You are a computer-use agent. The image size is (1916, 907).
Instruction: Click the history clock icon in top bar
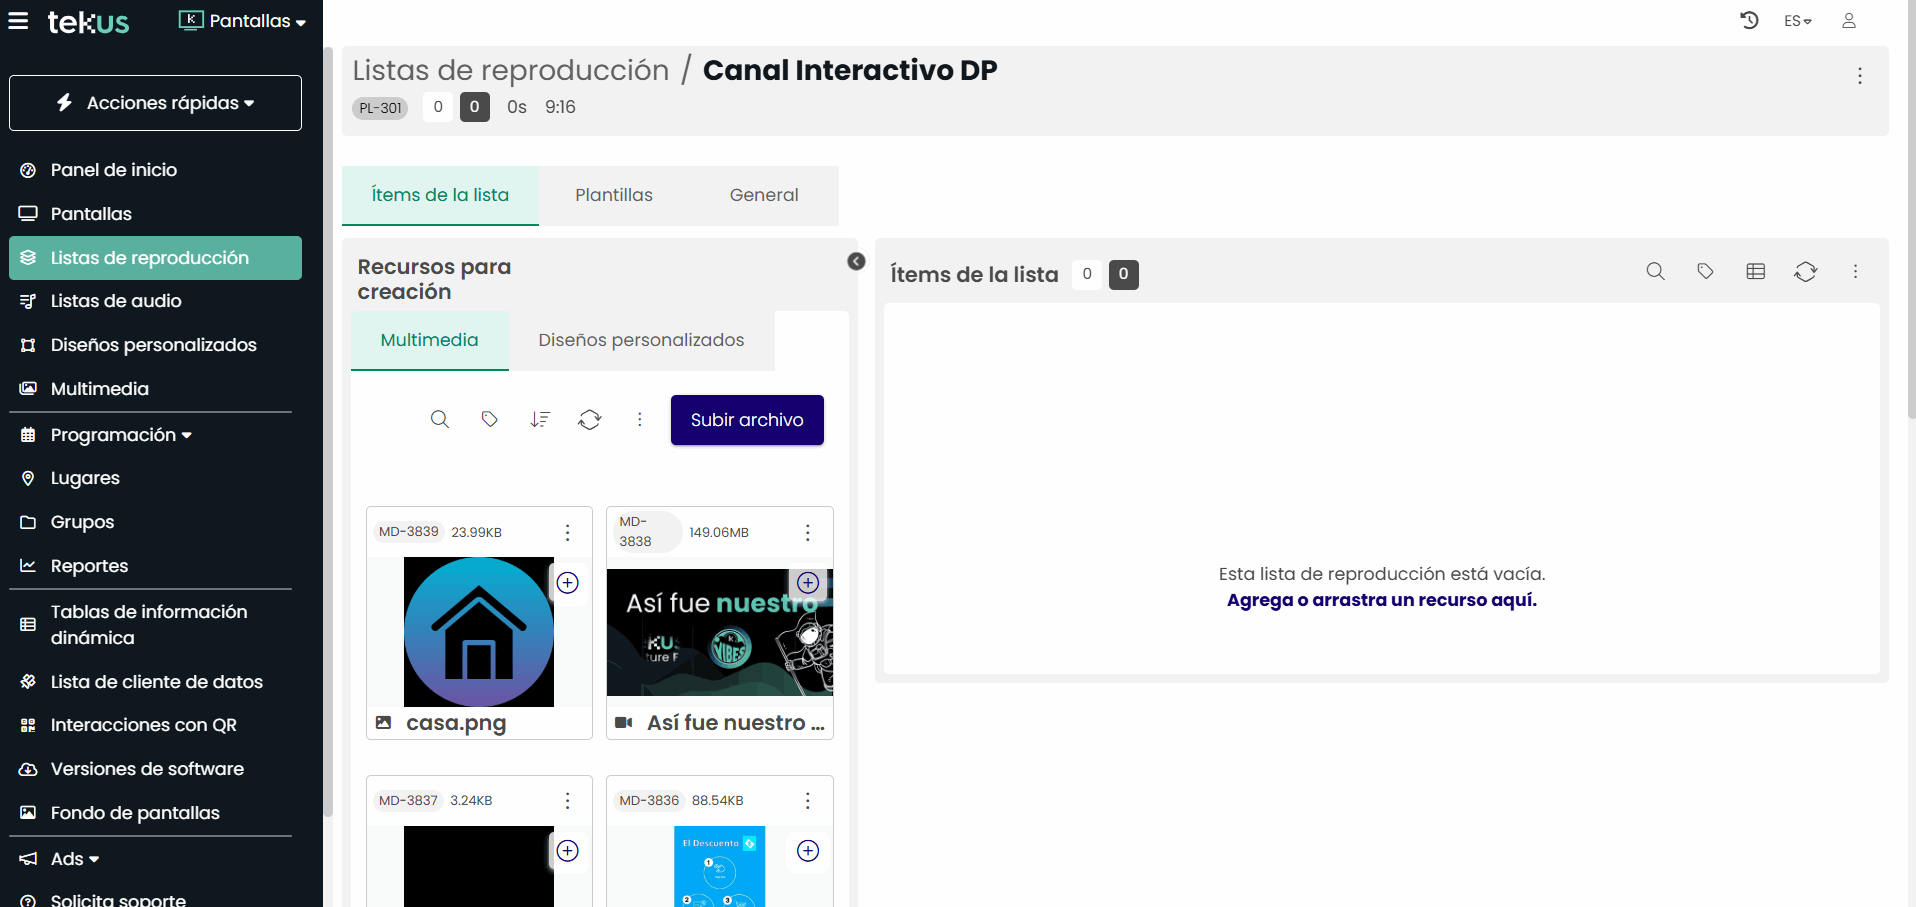(x=1749, y=20)
